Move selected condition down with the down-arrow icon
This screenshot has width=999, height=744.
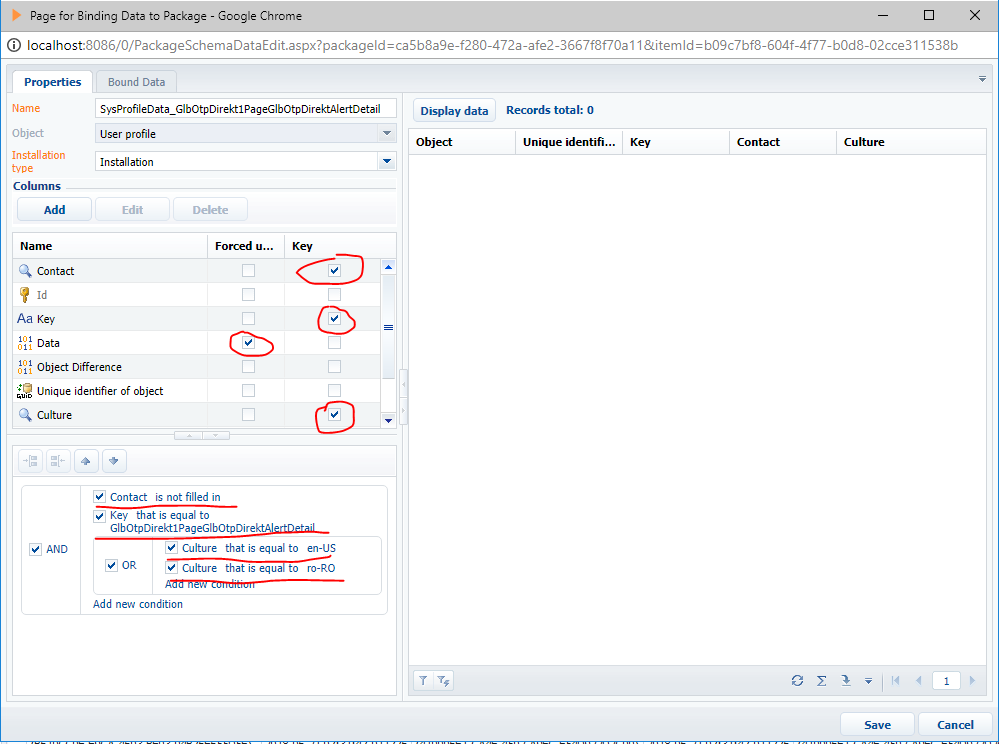tap(114, 460)
